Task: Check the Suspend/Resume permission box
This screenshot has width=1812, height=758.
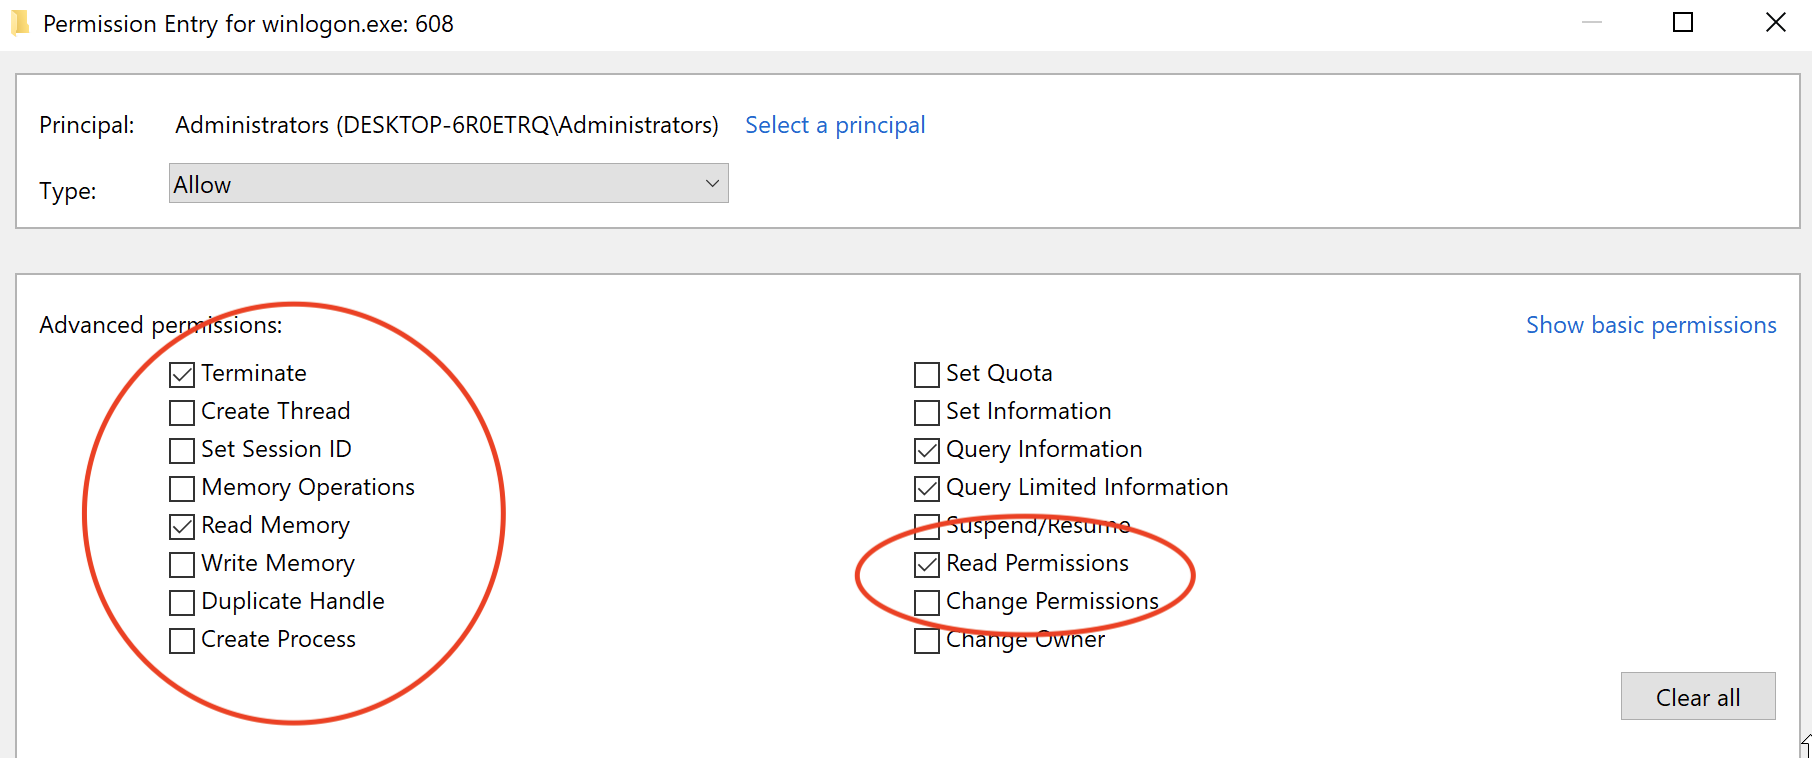Action: [927, 527]
